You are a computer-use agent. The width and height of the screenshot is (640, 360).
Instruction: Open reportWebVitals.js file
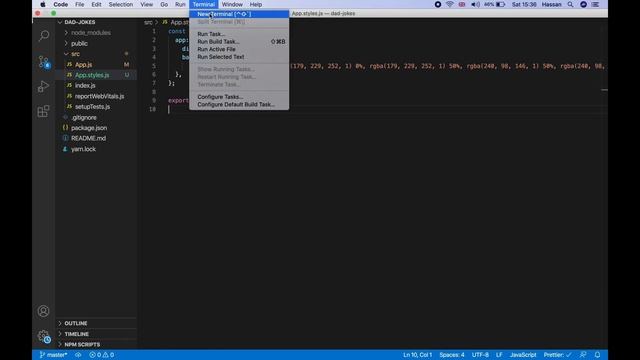(96, 96)
